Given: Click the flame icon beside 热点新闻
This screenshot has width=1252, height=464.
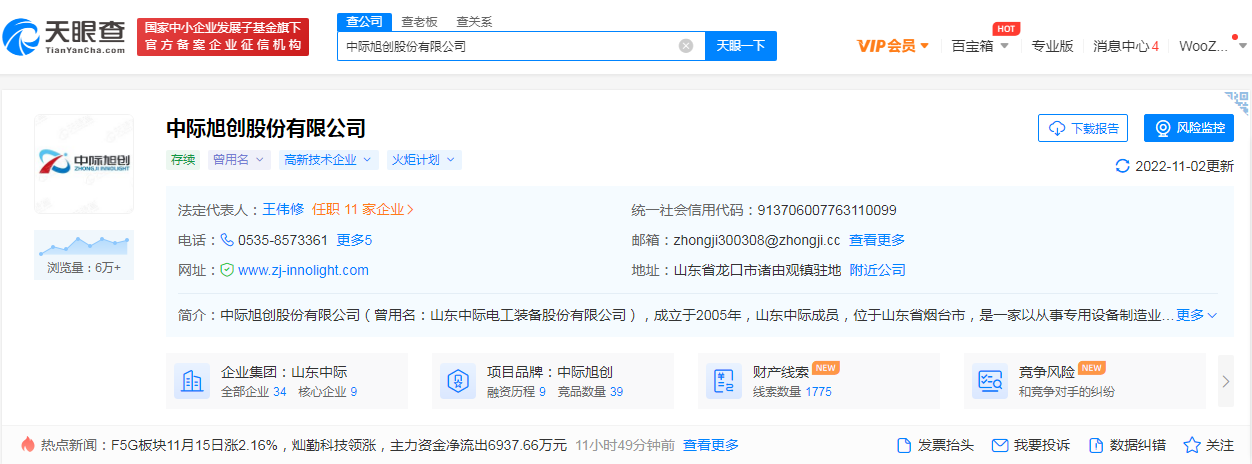Looking at the screenshot, I should [x=27, y=445].
